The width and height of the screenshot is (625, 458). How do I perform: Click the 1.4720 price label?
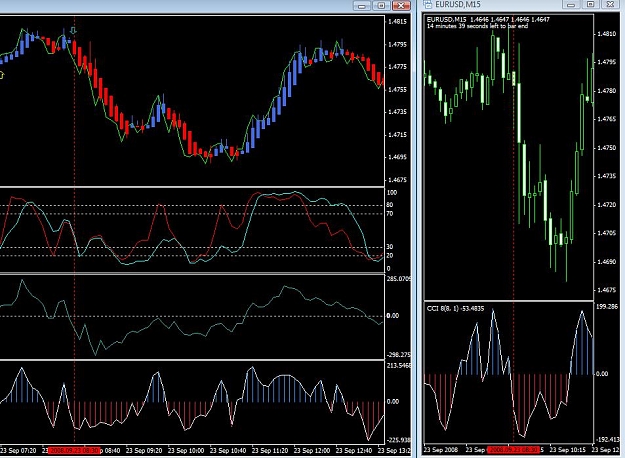pos(606,204)
